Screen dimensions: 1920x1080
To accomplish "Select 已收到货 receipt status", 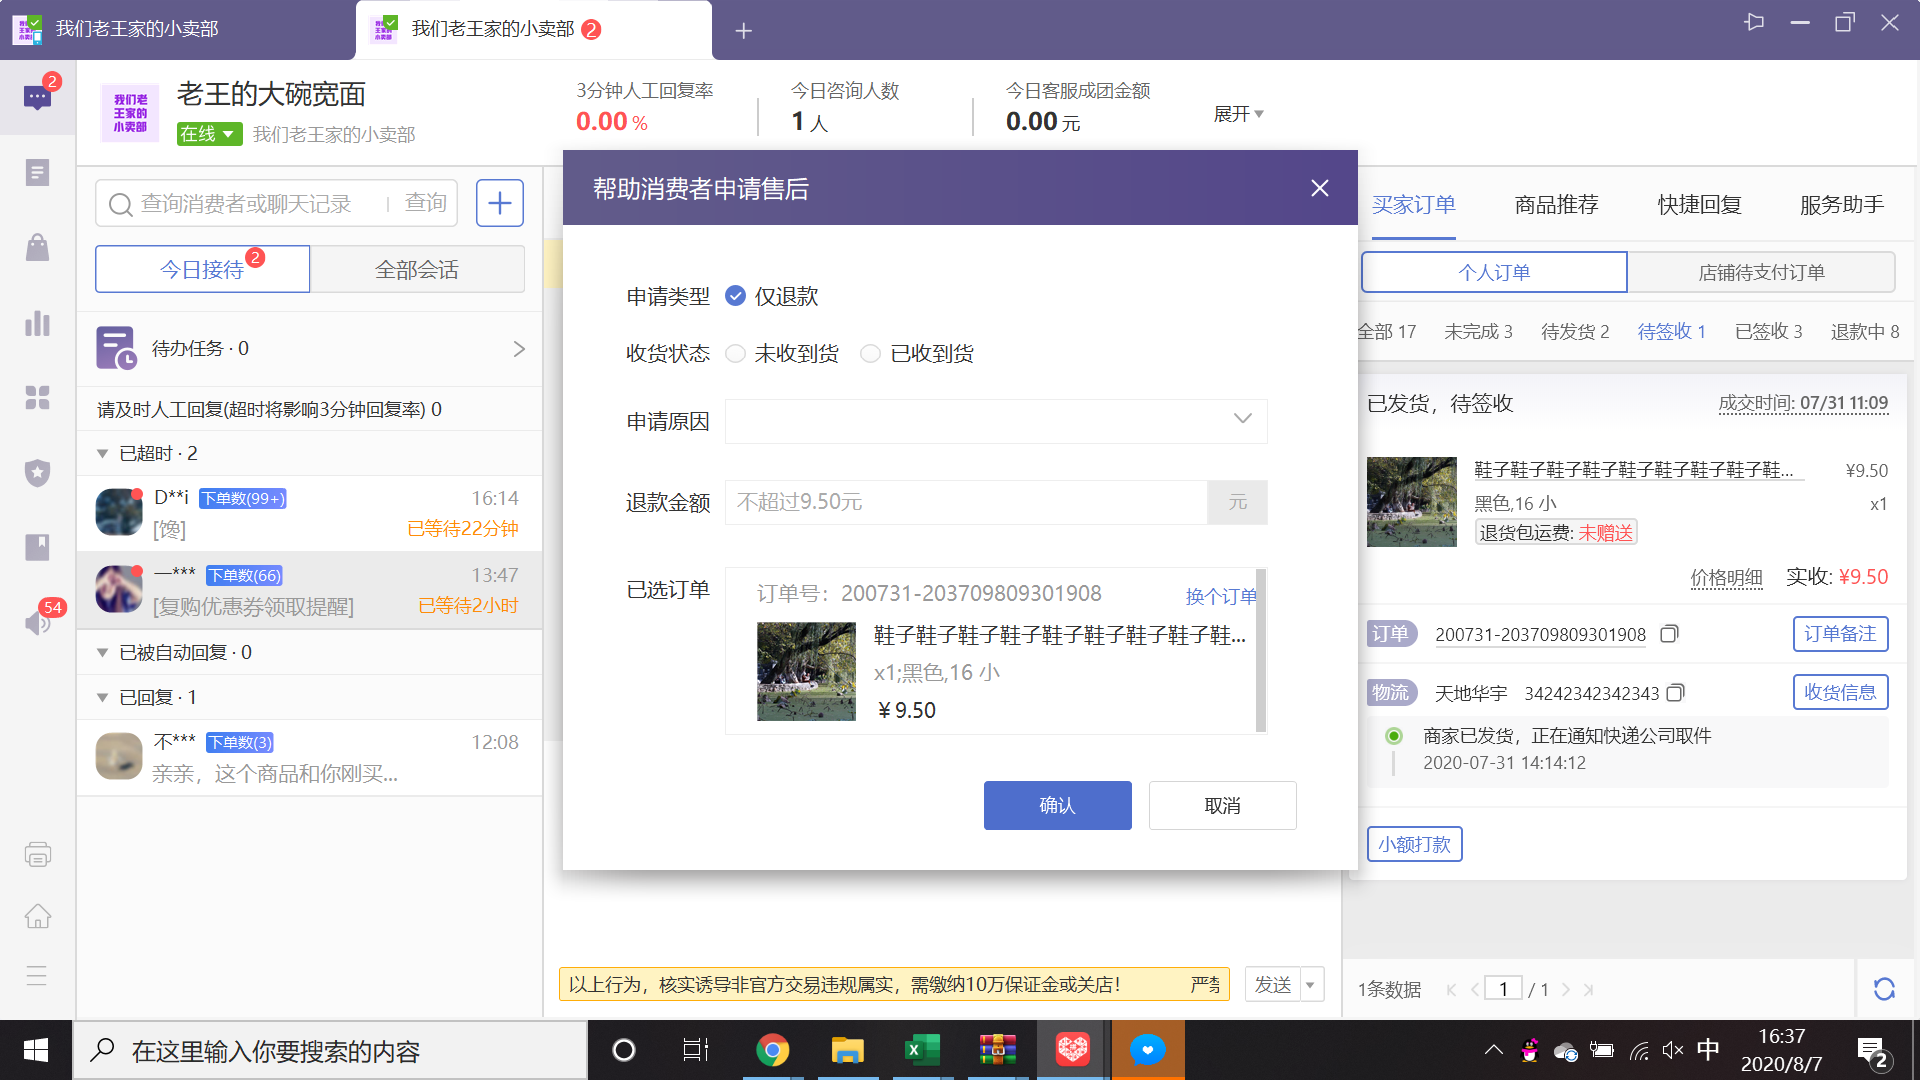I will 870,353.
